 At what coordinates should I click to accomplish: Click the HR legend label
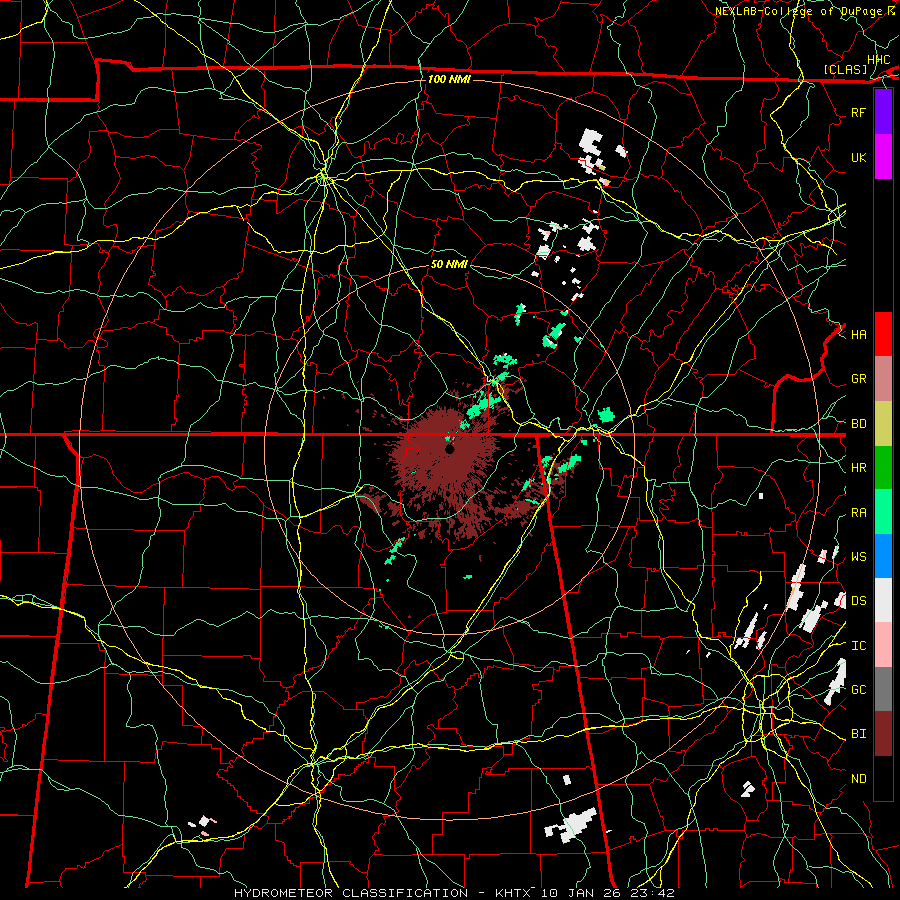(858, 468)
